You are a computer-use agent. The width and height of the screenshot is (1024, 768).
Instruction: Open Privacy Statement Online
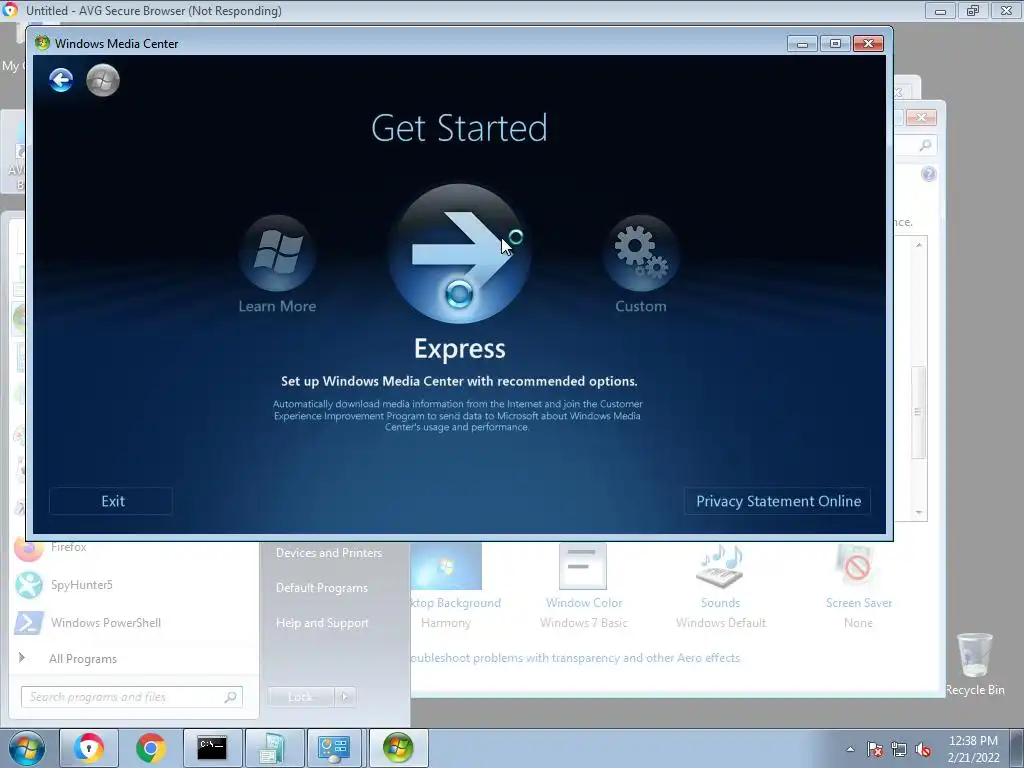778,501
